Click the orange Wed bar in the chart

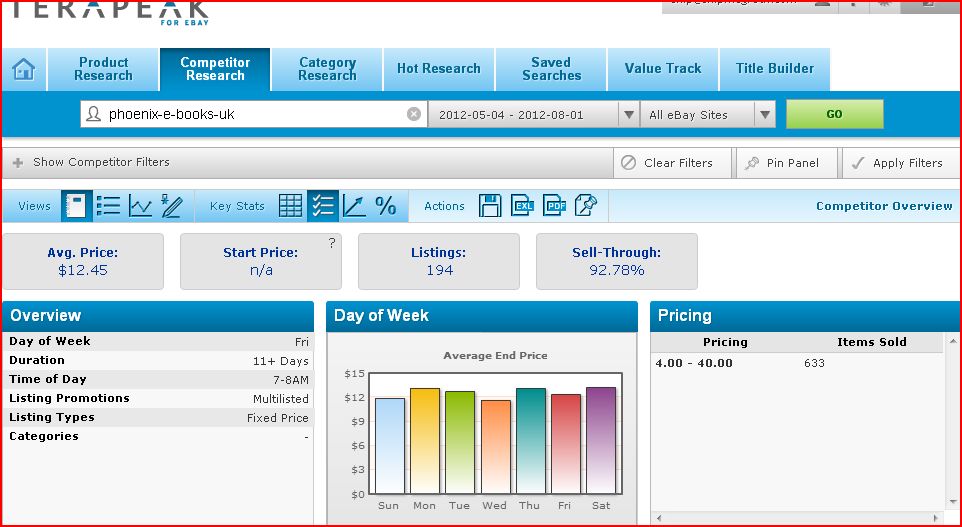(495, 447)
